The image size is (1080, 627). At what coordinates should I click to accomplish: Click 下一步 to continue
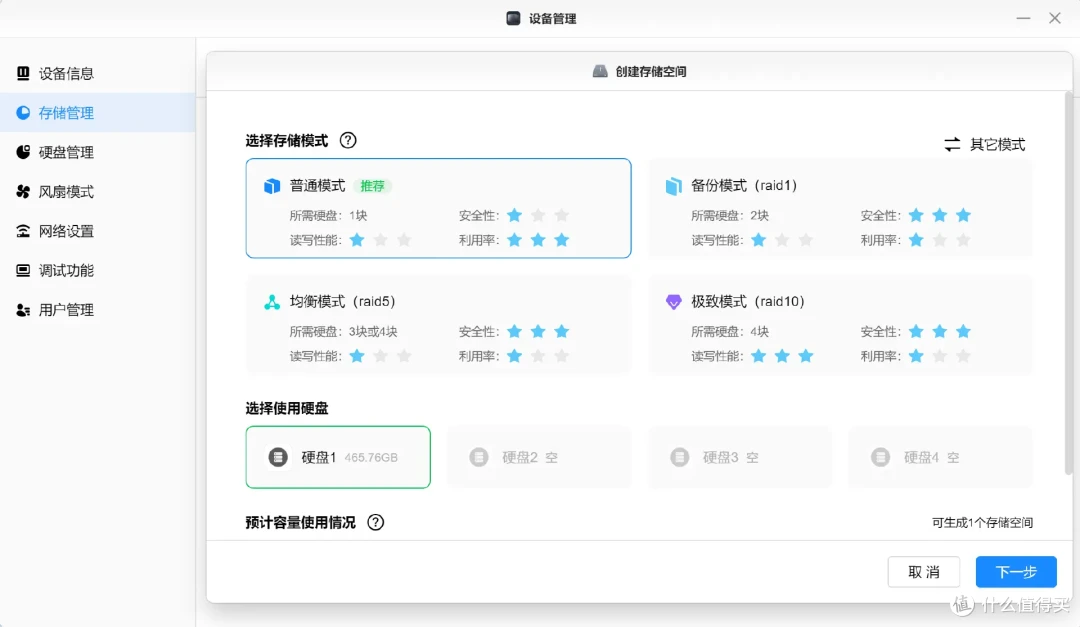coord(1016,572)
